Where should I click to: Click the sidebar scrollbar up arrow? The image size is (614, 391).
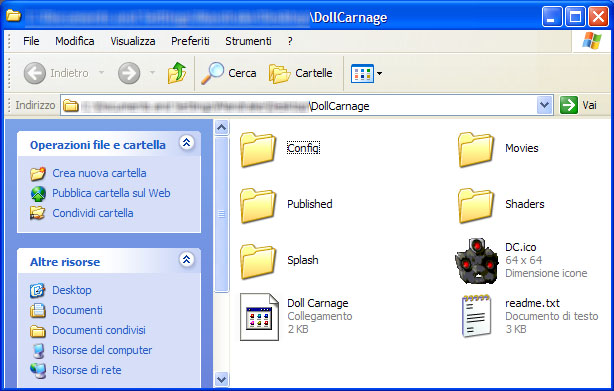tap(222, 127)
